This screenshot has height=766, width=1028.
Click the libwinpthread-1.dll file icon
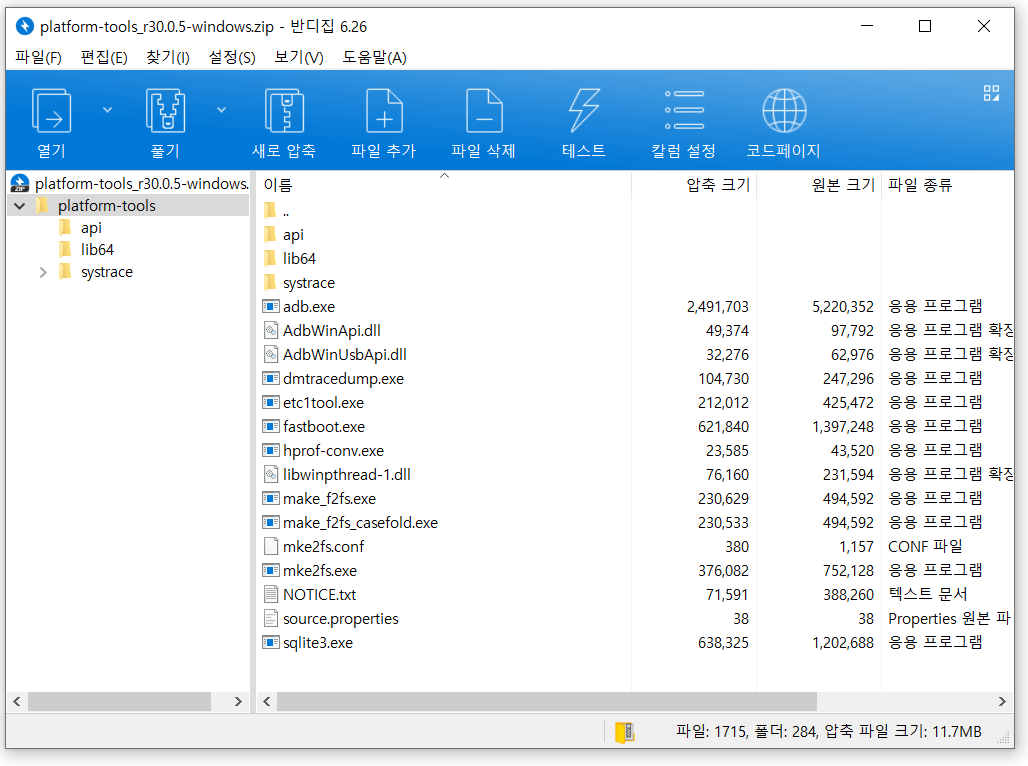(271, 475)
